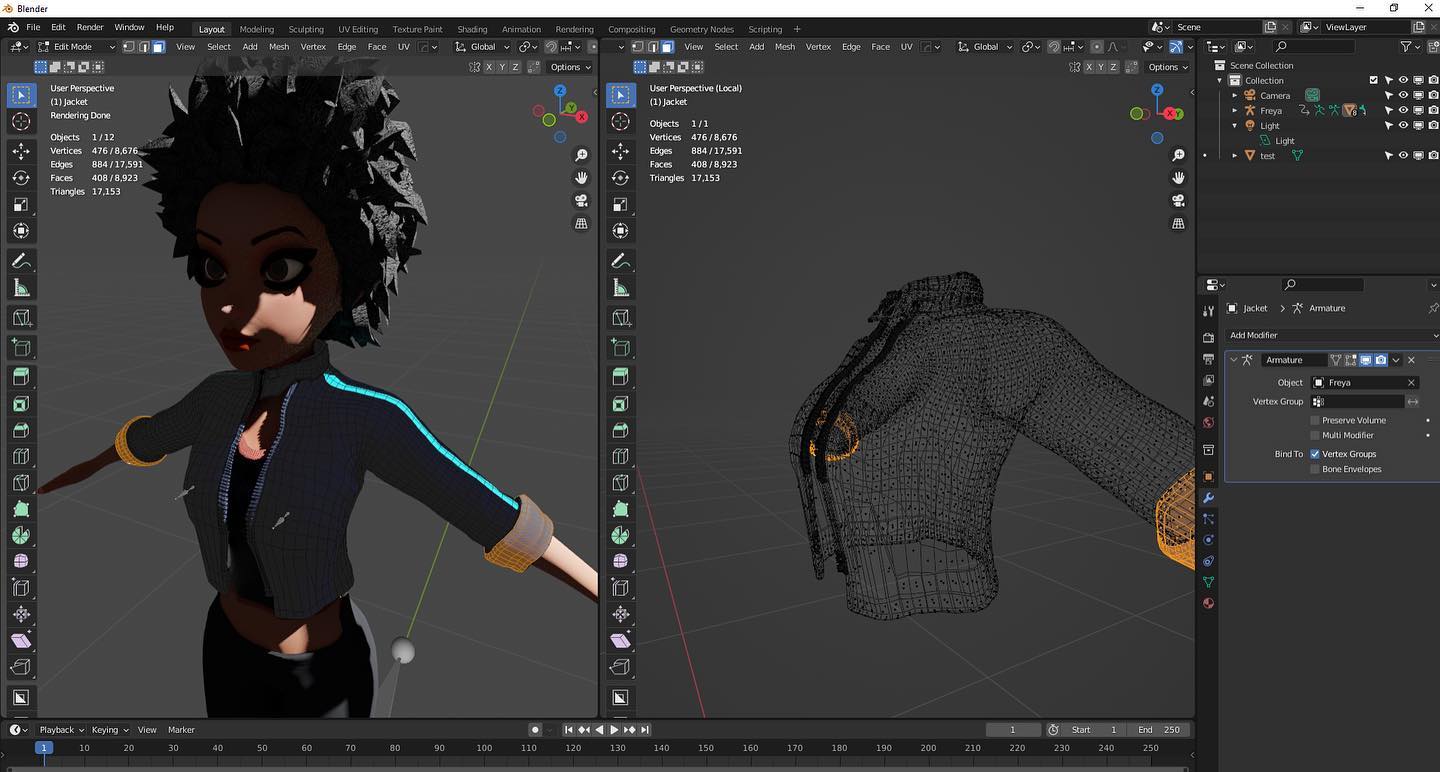Select the Measure tool in the right viewport
1440x772 pixels.
coord(620,288)
